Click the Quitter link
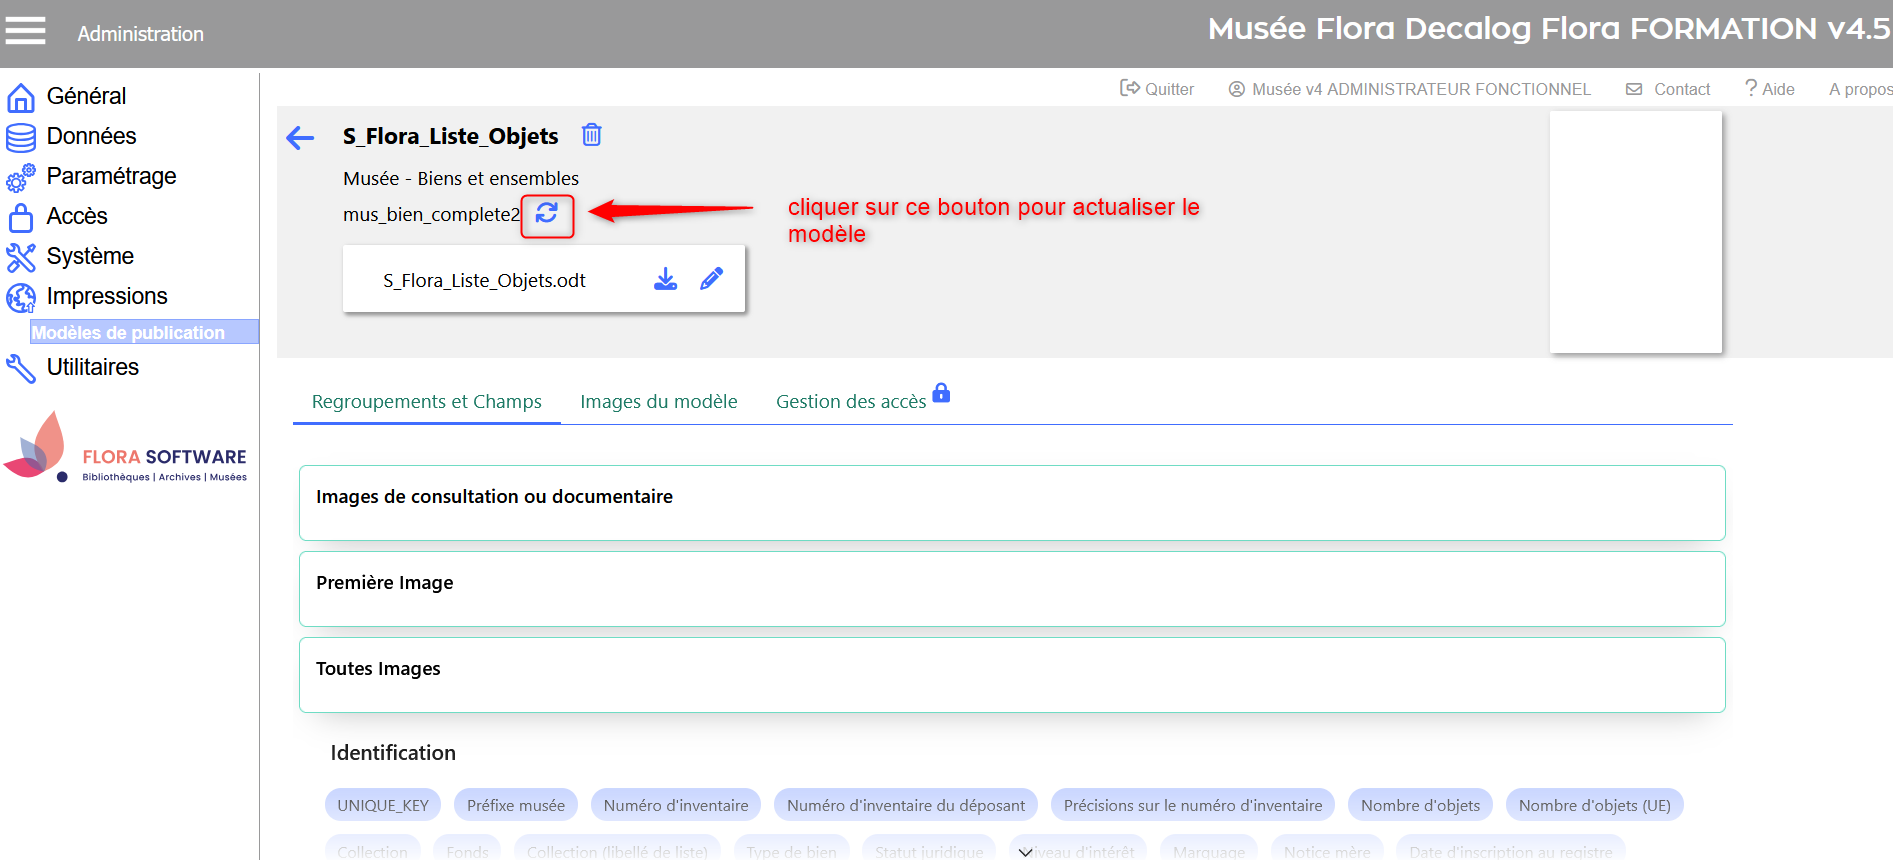The width and height of the screenshot is (1893, 860). pyautogui.click(x=1158, y=89)
